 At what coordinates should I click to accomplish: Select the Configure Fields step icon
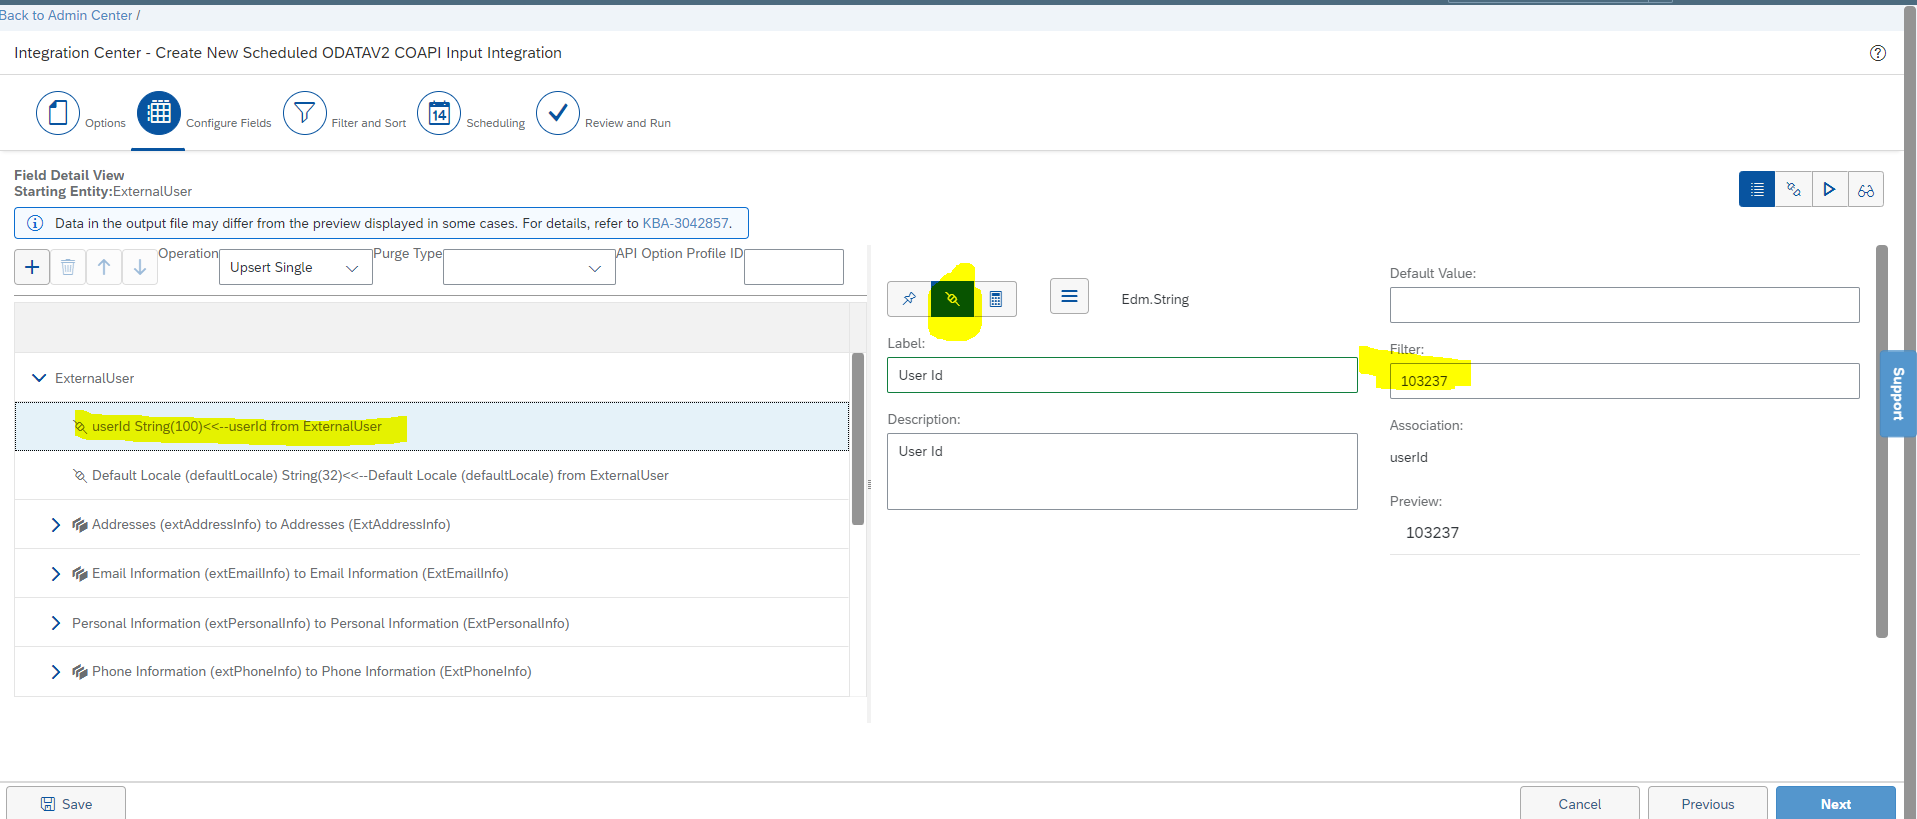tap(159, 113)
